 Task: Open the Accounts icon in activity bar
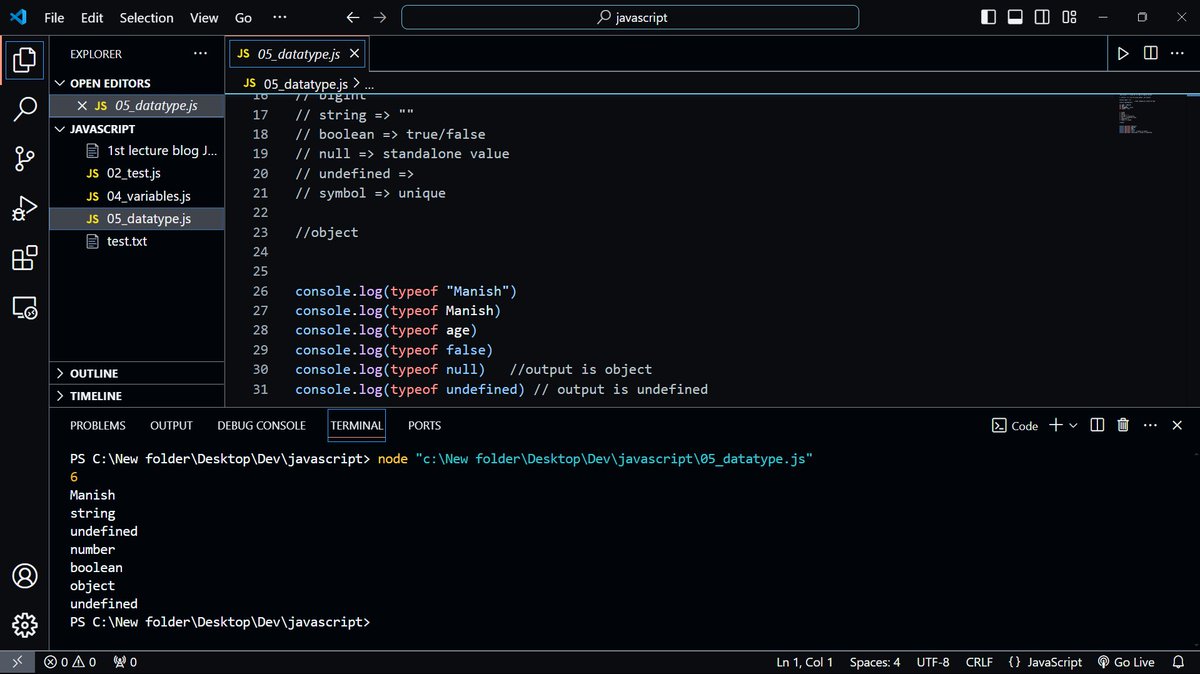coord(24,576)
